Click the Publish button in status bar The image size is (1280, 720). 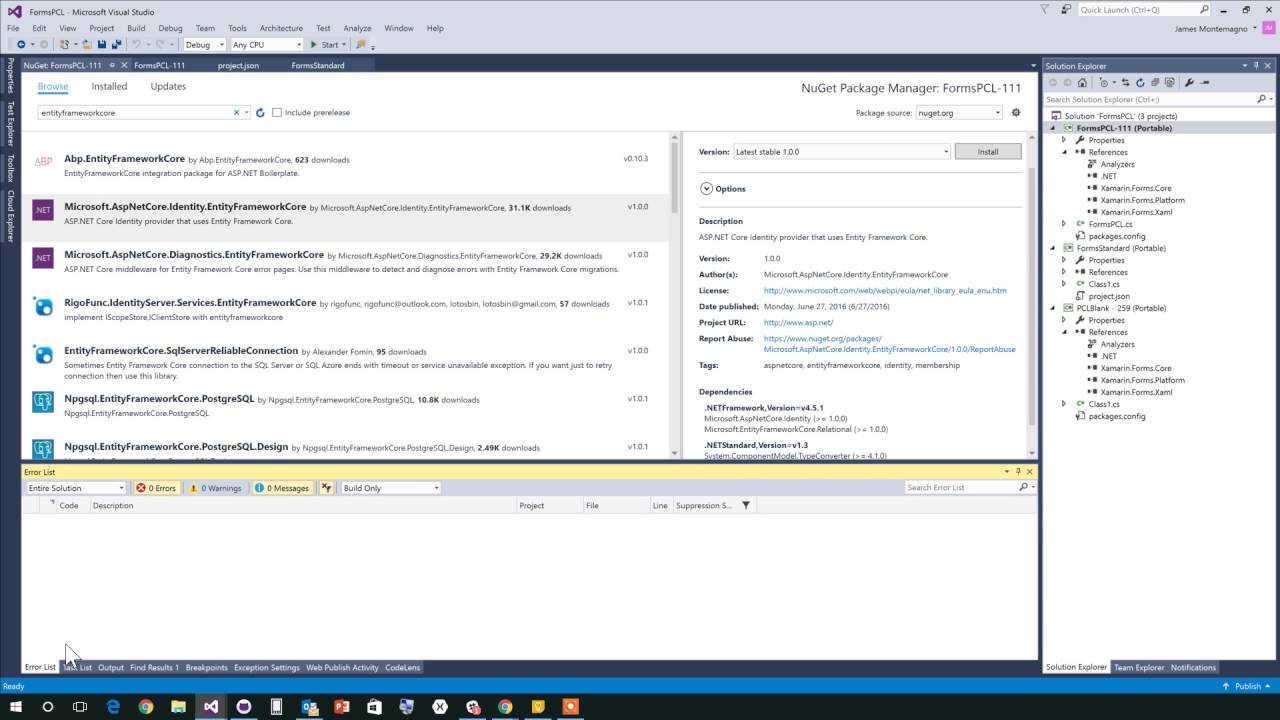pyautogui.click(x=1246, y=686)
